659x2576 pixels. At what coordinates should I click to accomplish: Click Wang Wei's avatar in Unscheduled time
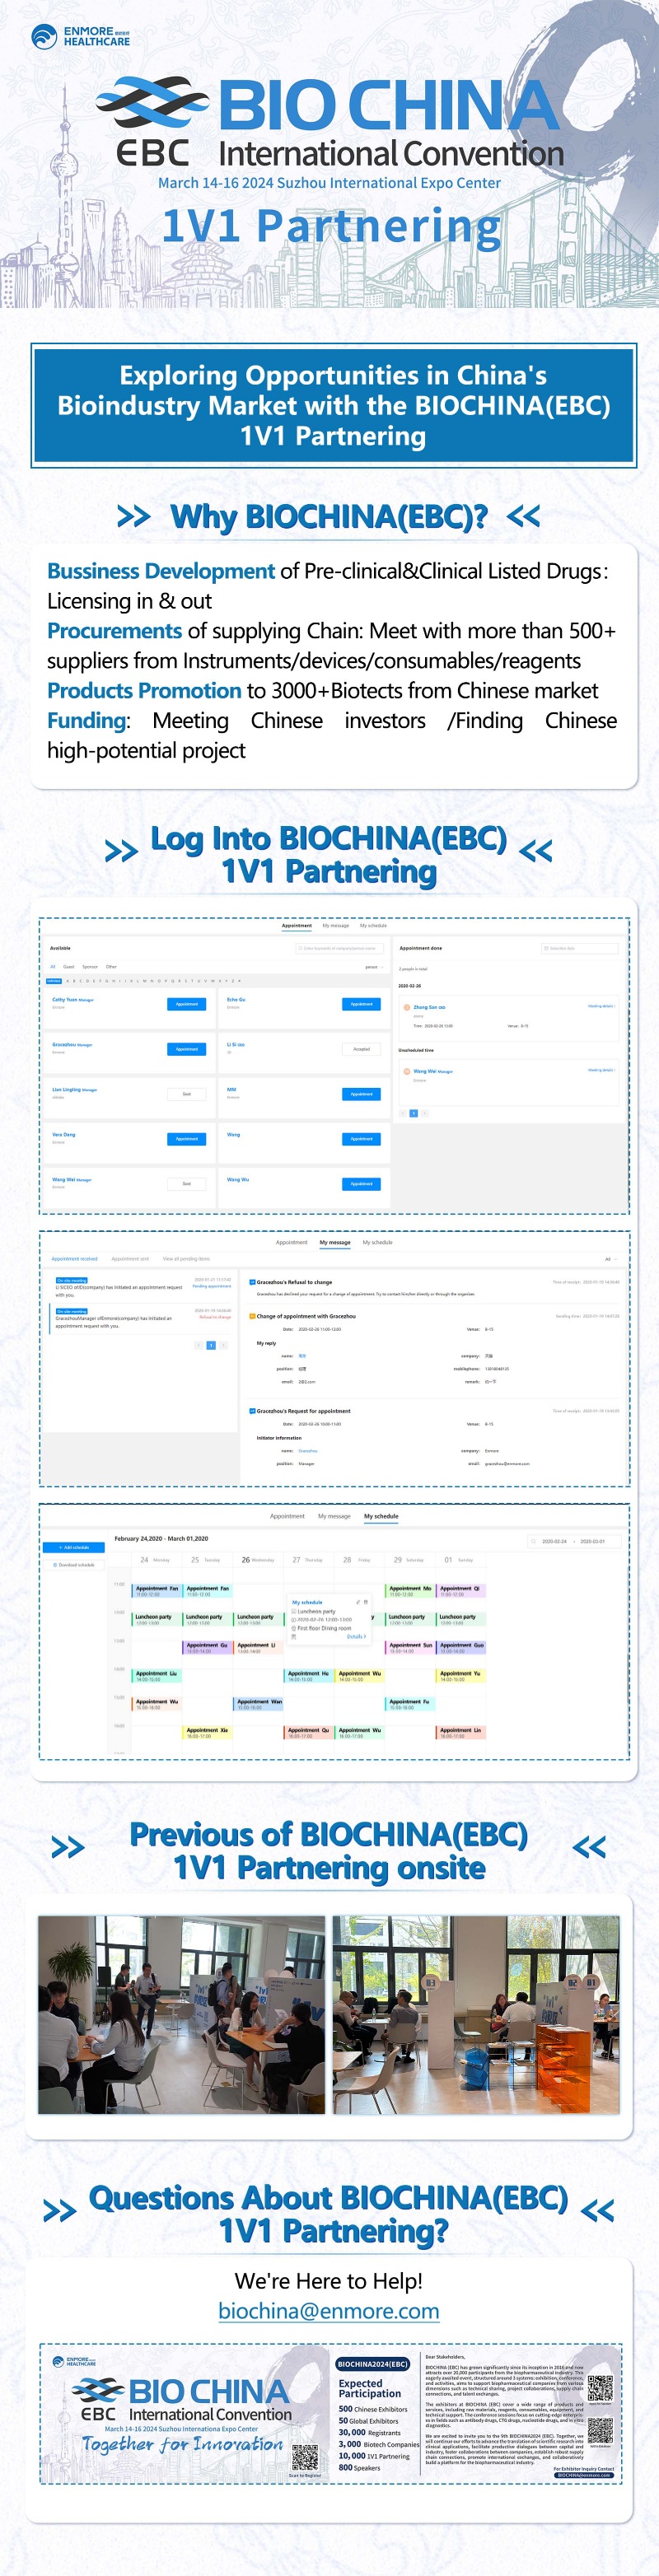coord(408,1071)
